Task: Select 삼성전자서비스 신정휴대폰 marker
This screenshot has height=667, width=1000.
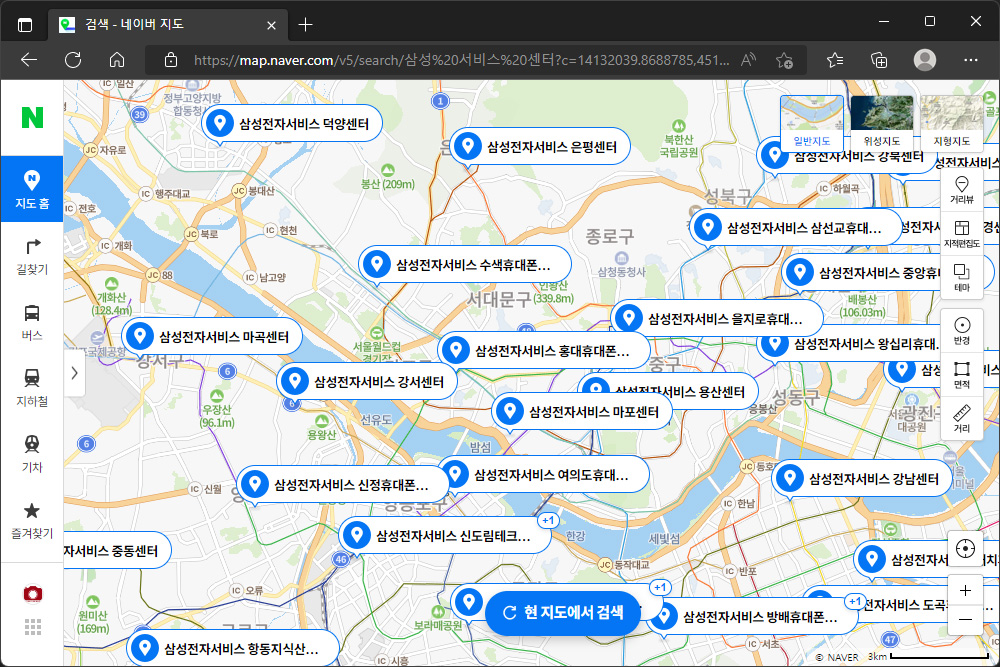Action: pyautogui.click(x=343, y=484)
